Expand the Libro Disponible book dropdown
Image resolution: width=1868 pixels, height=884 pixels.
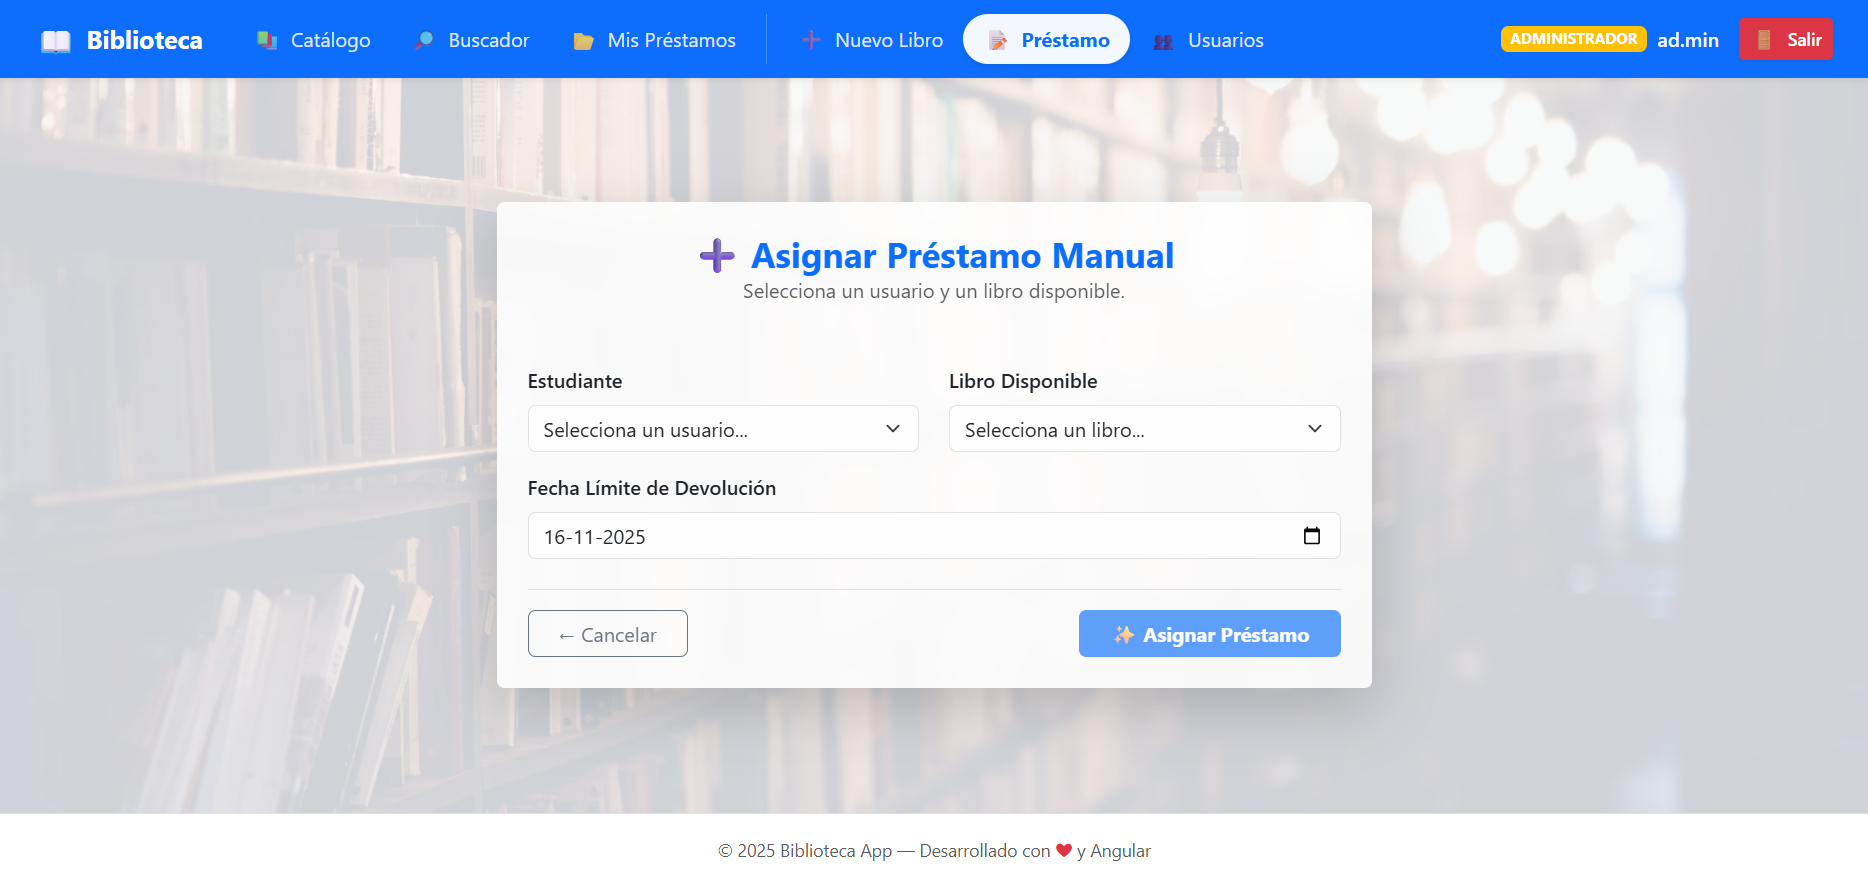coord(1144,429)
